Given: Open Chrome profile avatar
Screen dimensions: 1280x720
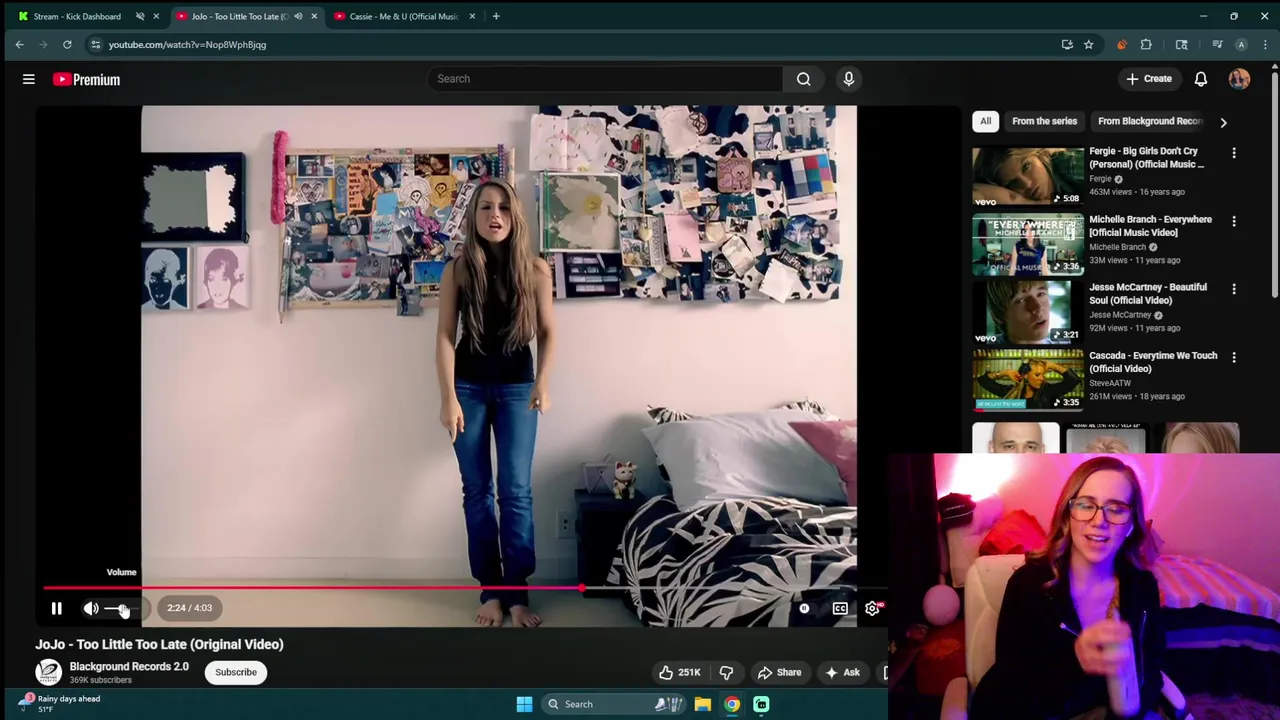Looking at the screenshot, I should (1241, 44).
